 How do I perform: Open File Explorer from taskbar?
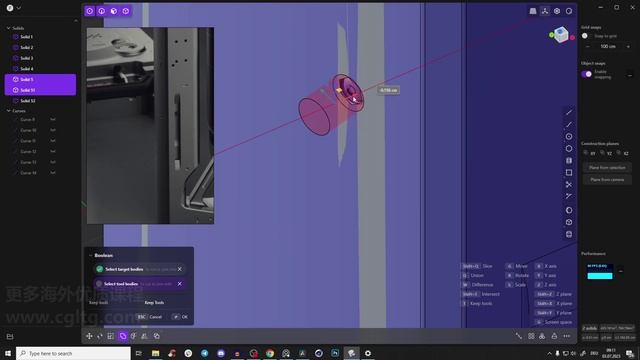coord(156,353)
